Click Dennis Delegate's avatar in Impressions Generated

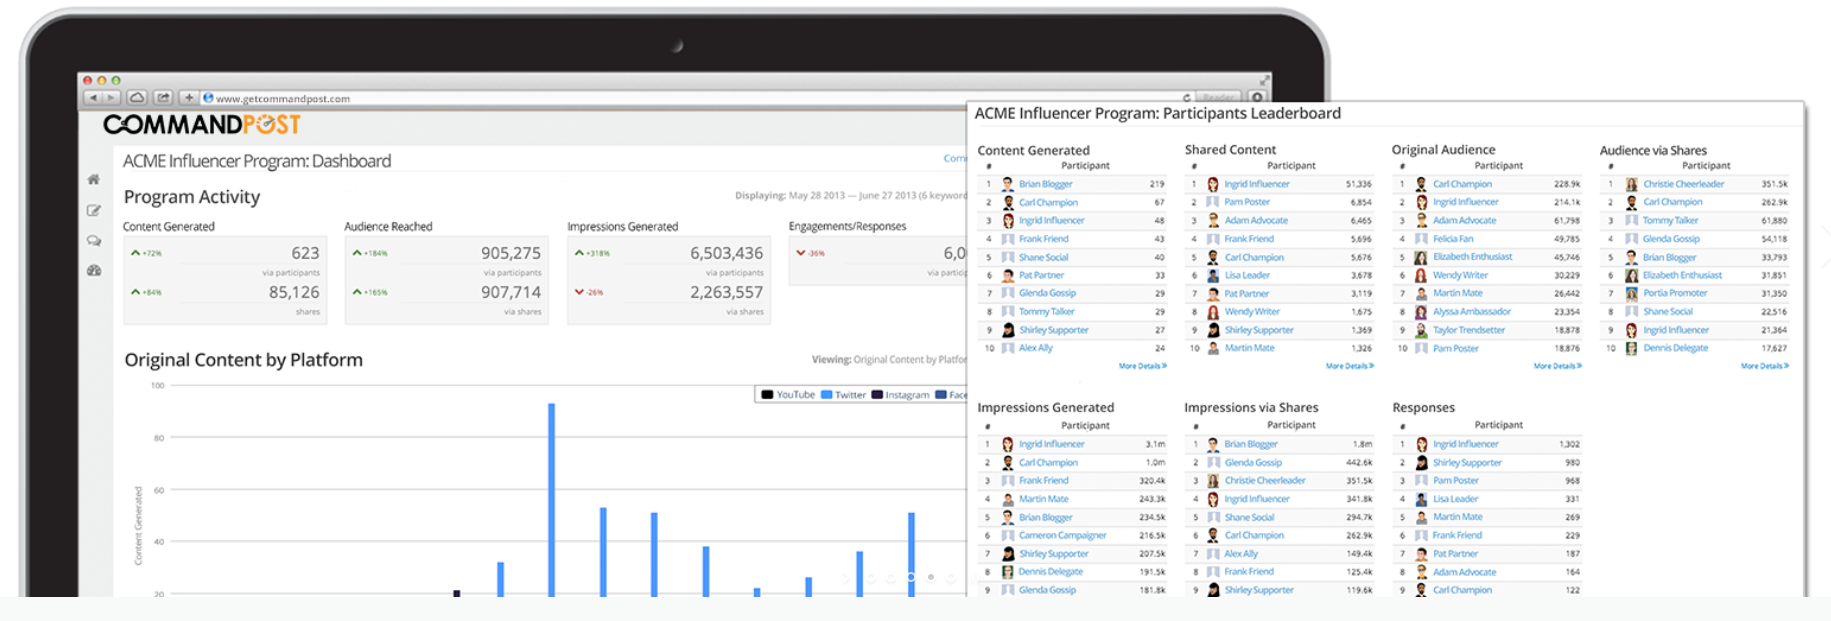(x=1008, y=572)
